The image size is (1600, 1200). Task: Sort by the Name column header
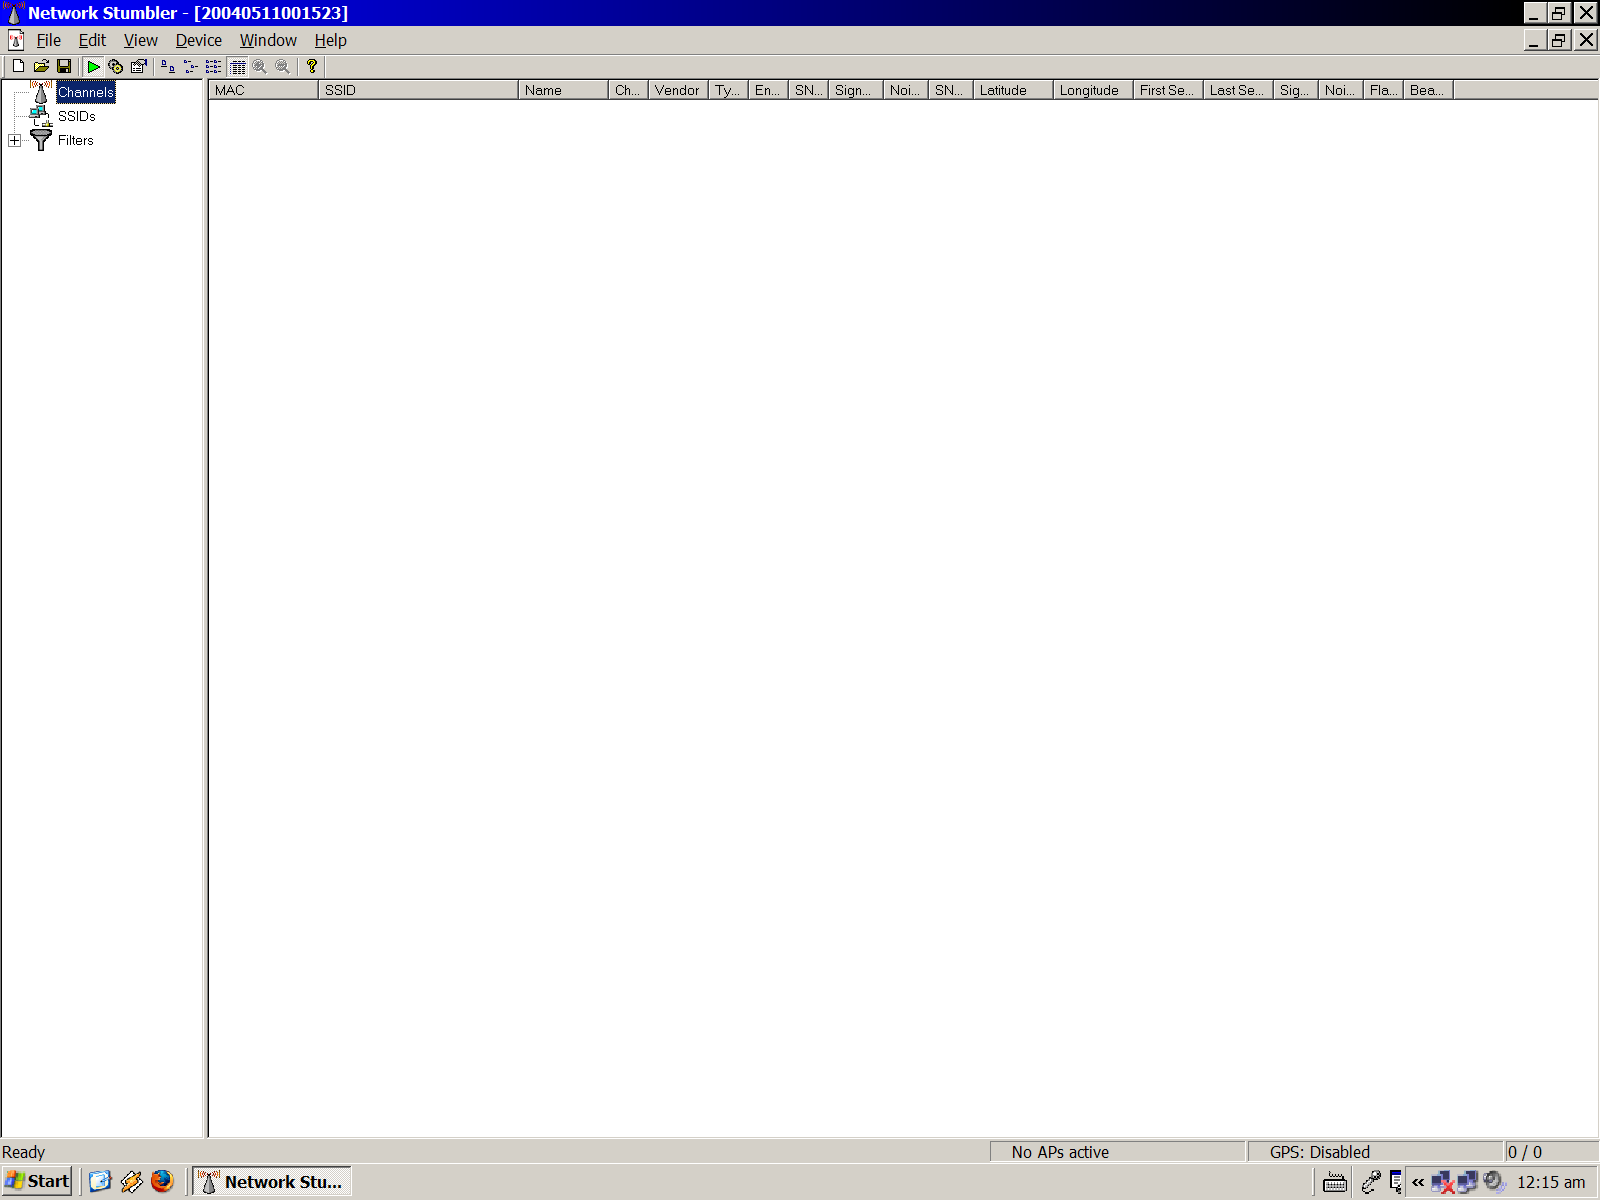(564, 90)
